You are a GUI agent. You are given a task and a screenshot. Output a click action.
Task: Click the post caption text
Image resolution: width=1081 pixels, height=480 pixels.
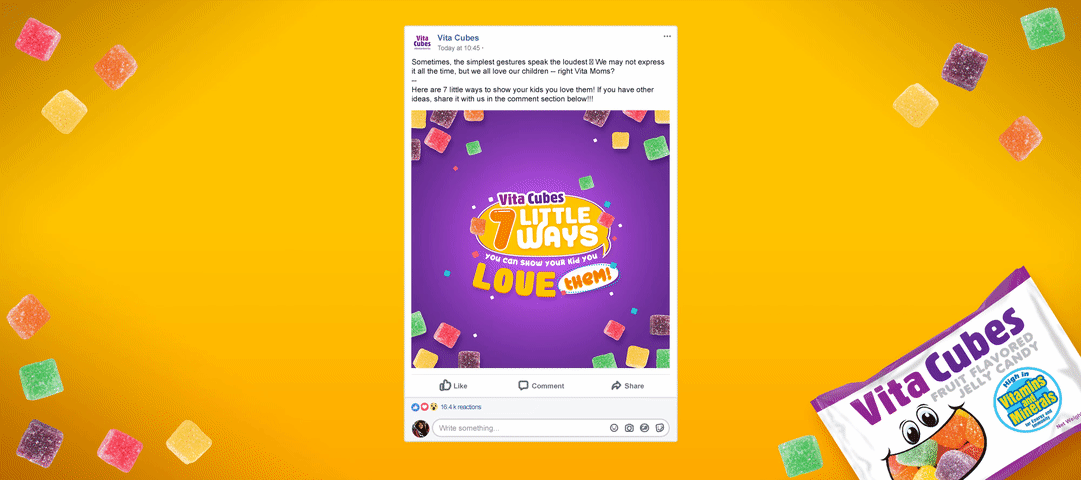coord(538,81)
